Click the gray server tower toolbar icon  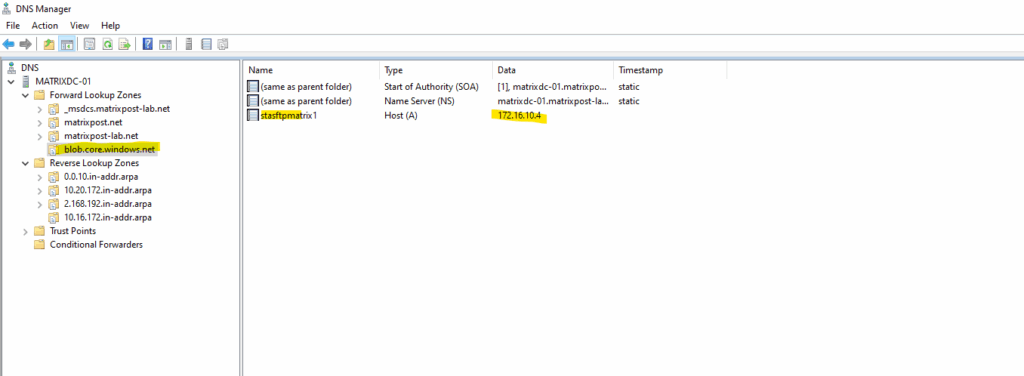(189, 44)
